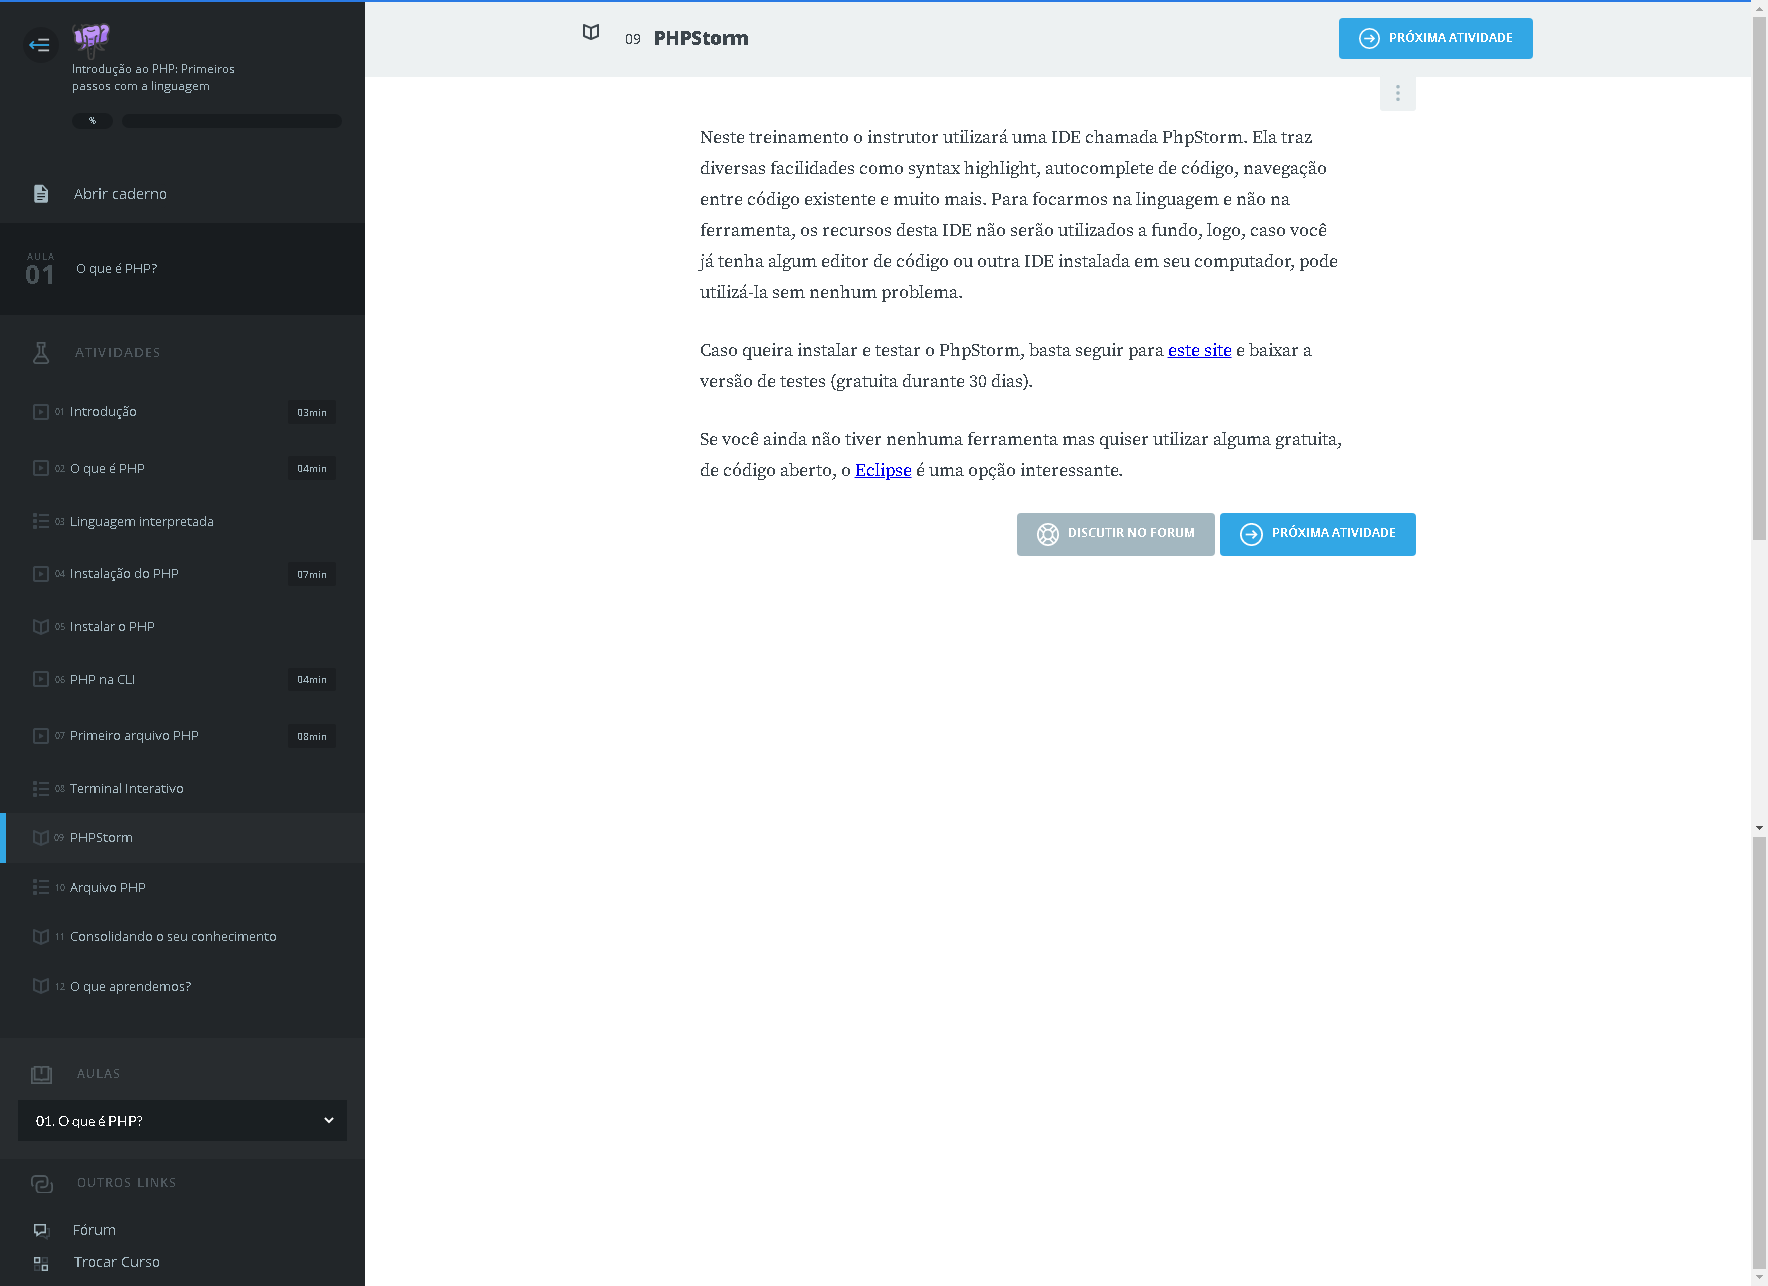
Task: Click the Abrir caderno notebook icon
Action: (41, 194)
